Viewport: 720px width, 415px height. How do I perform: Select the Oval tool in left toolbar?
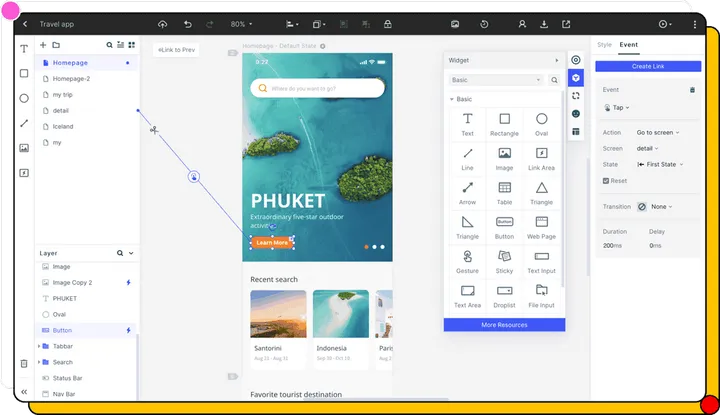coord(24,98)
